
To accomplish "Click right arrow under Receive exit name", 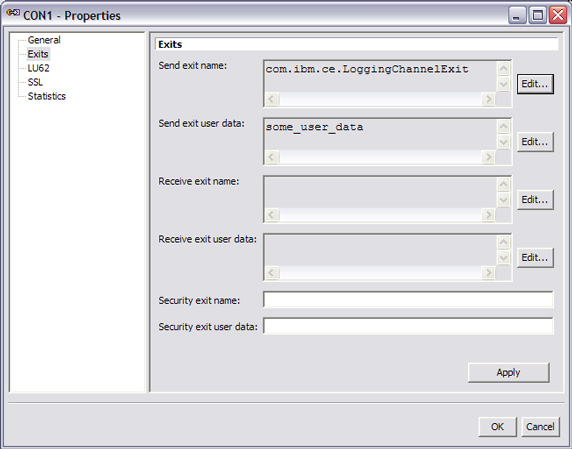I will [488, 215].
